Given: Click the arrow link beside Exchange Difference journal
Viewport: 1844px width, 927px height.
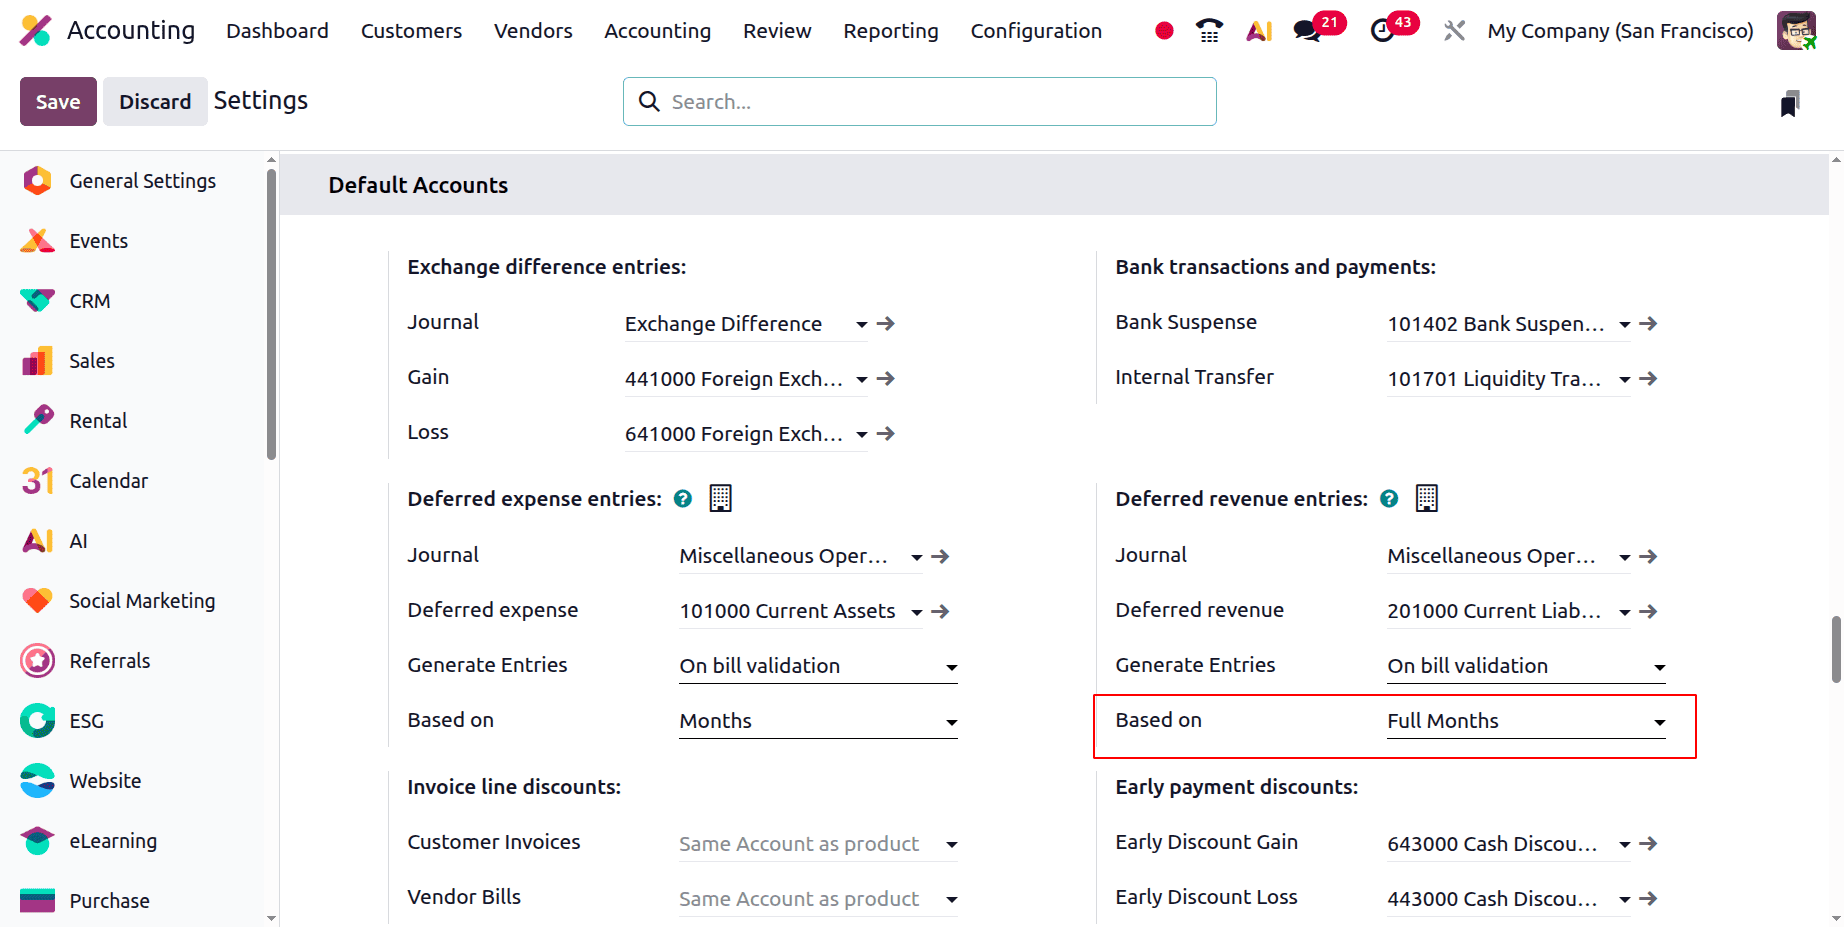Looking at the screenshot, I should pos(885,323).
